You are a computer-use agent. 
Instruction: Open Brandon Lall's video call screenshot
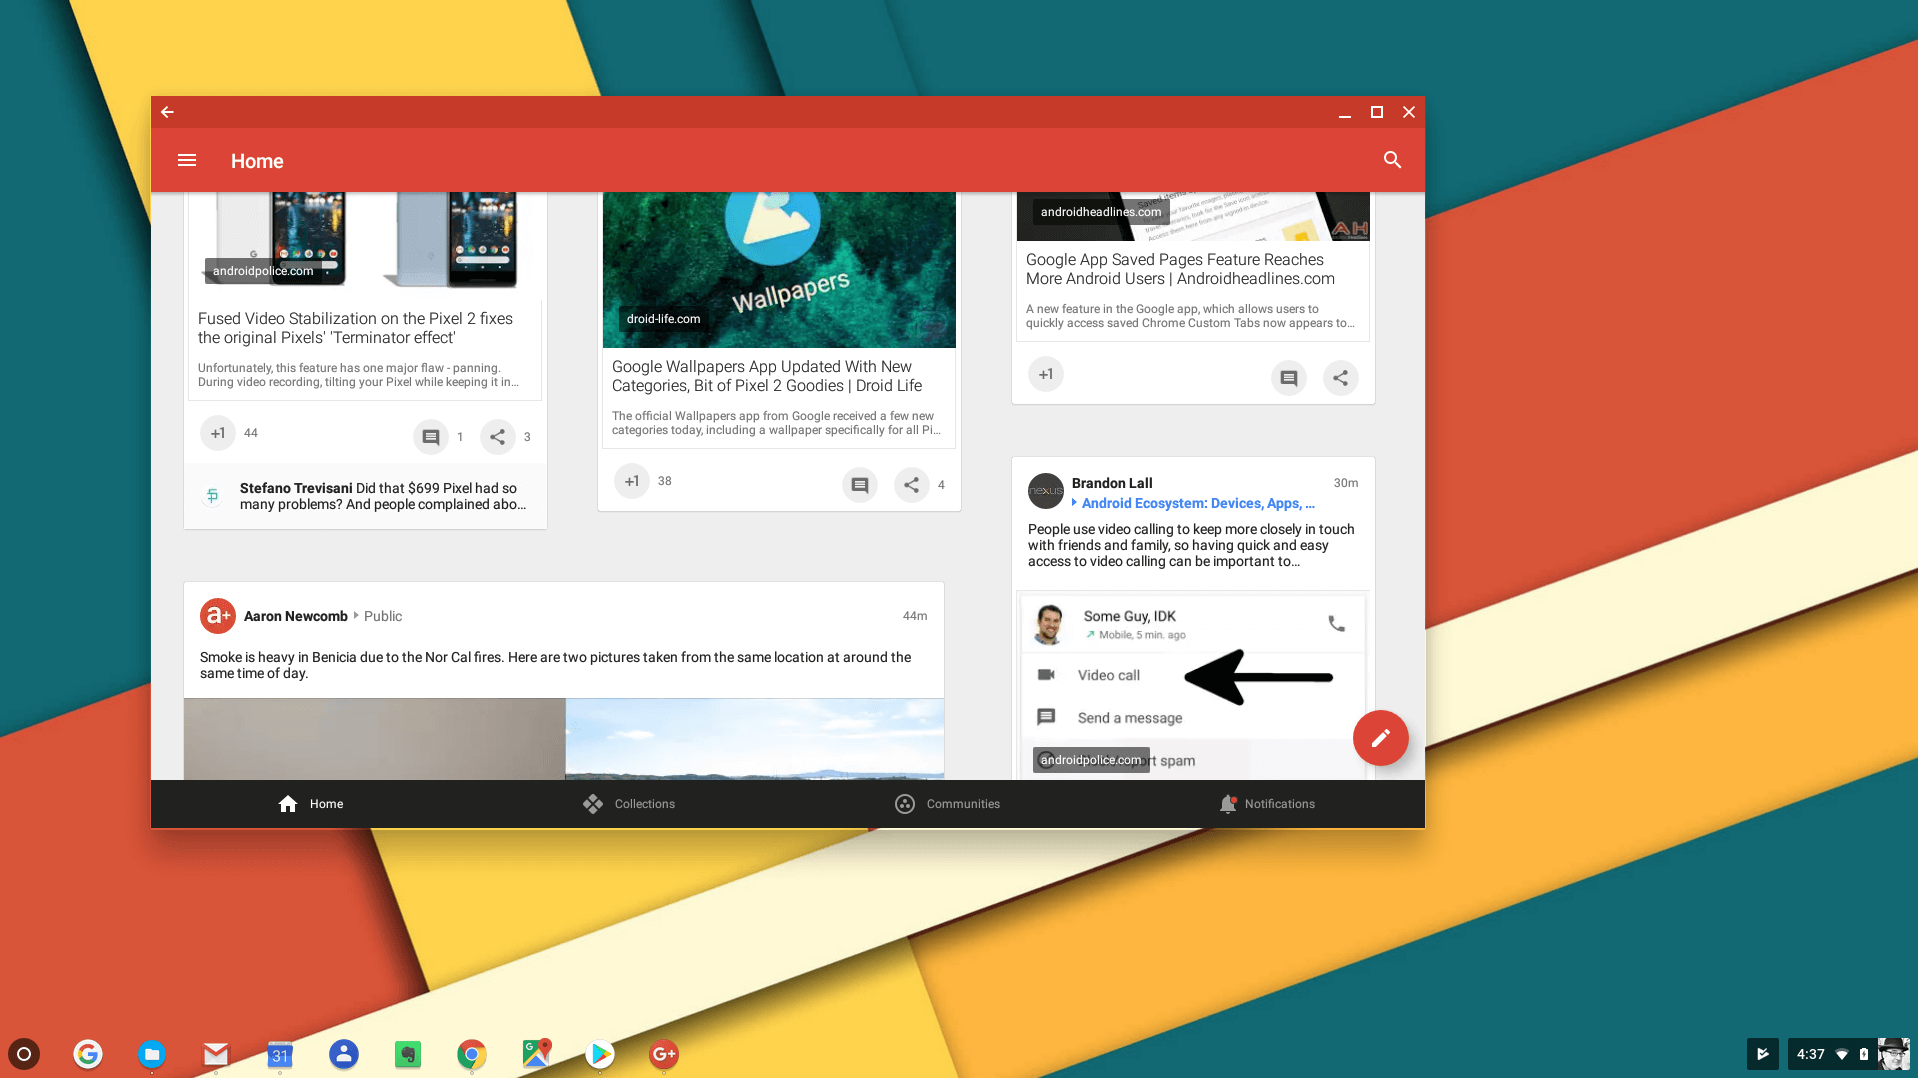click(x=1193, y=687)
